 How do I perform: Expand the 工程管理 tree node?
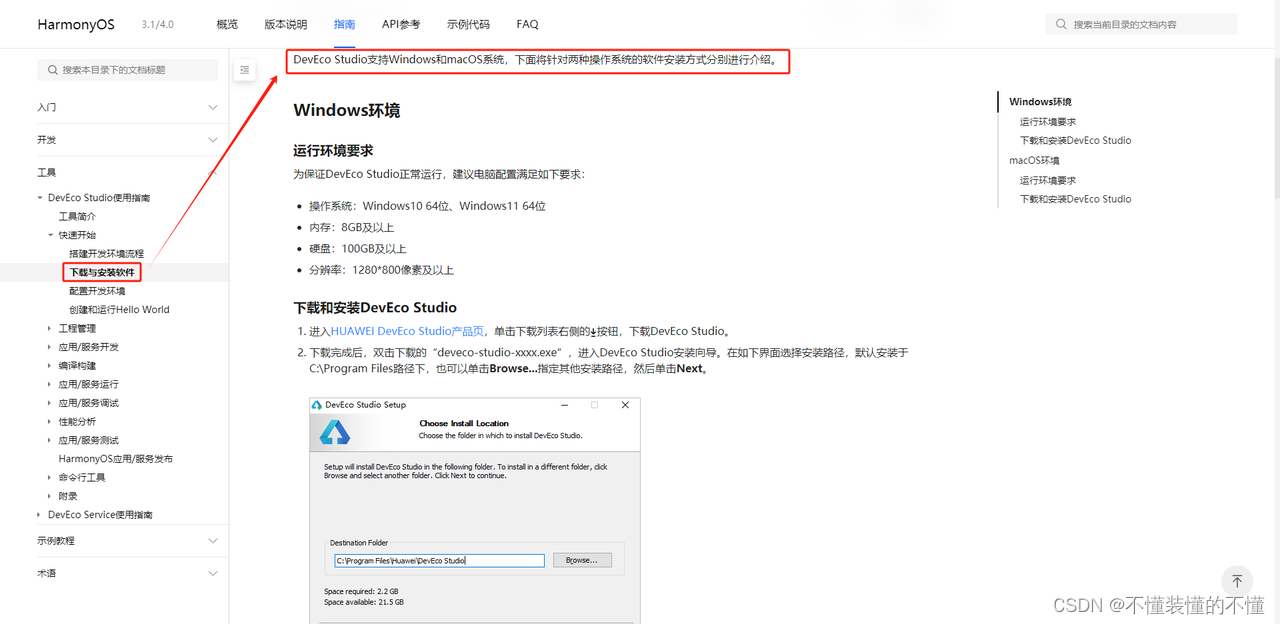coord(51,328)
